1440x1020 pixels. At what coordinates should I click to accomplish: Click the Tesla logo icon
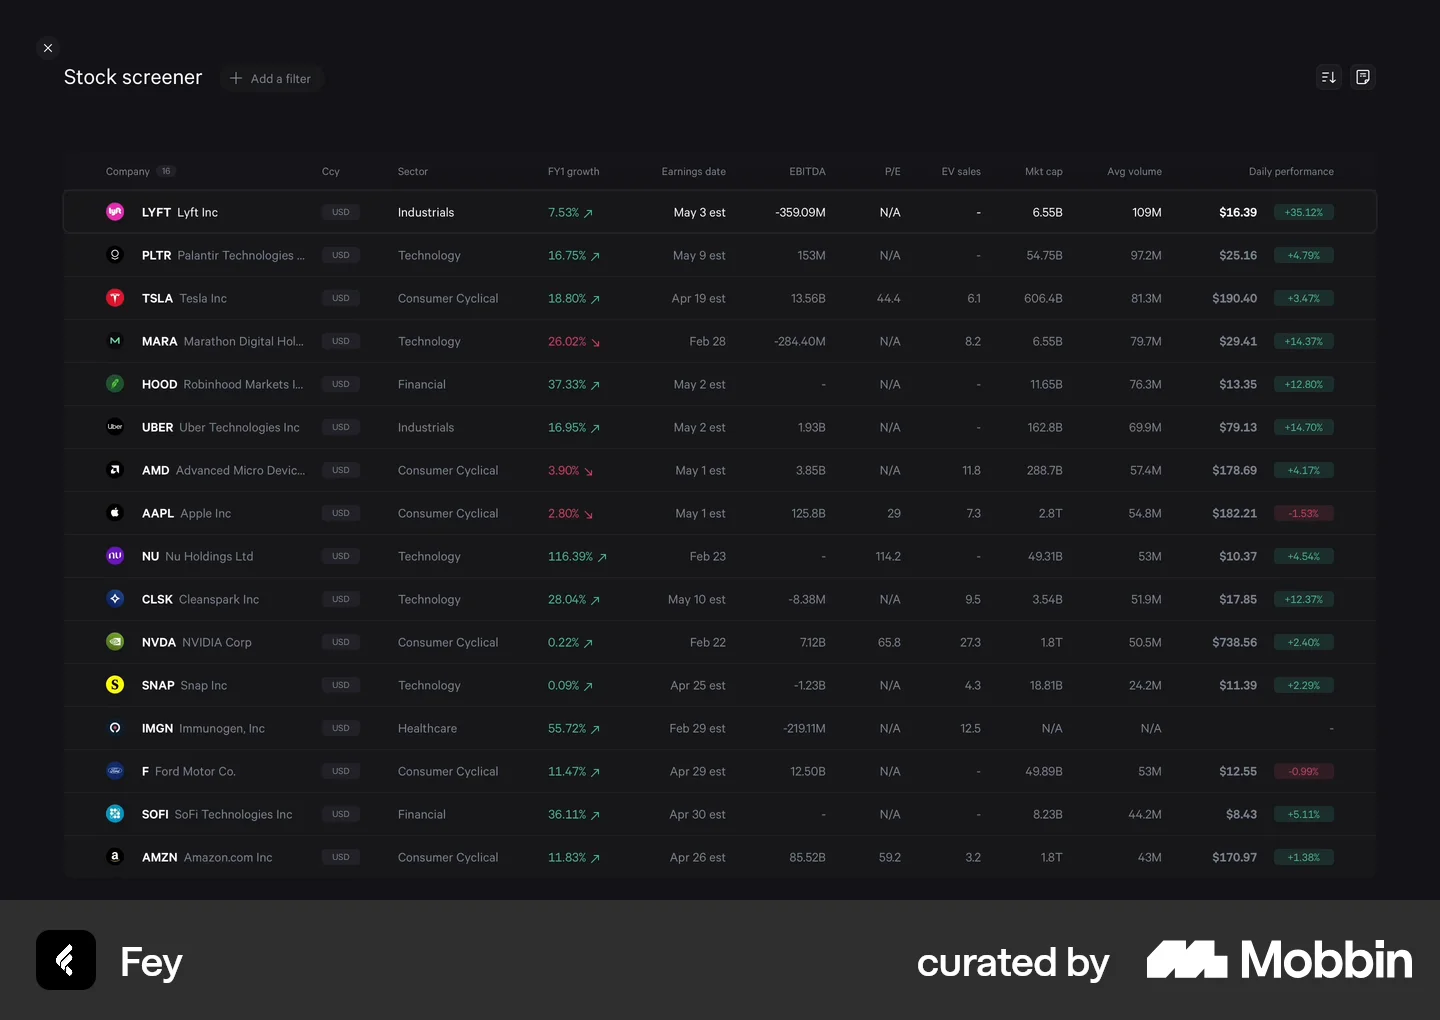[x=115, y=298]
